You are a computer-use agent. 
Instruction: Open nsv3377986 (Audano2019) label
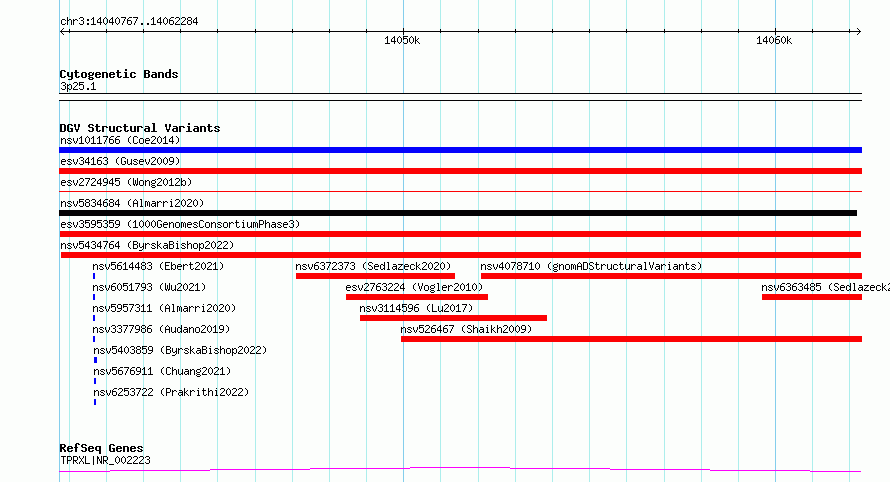[x=161, y=329]
